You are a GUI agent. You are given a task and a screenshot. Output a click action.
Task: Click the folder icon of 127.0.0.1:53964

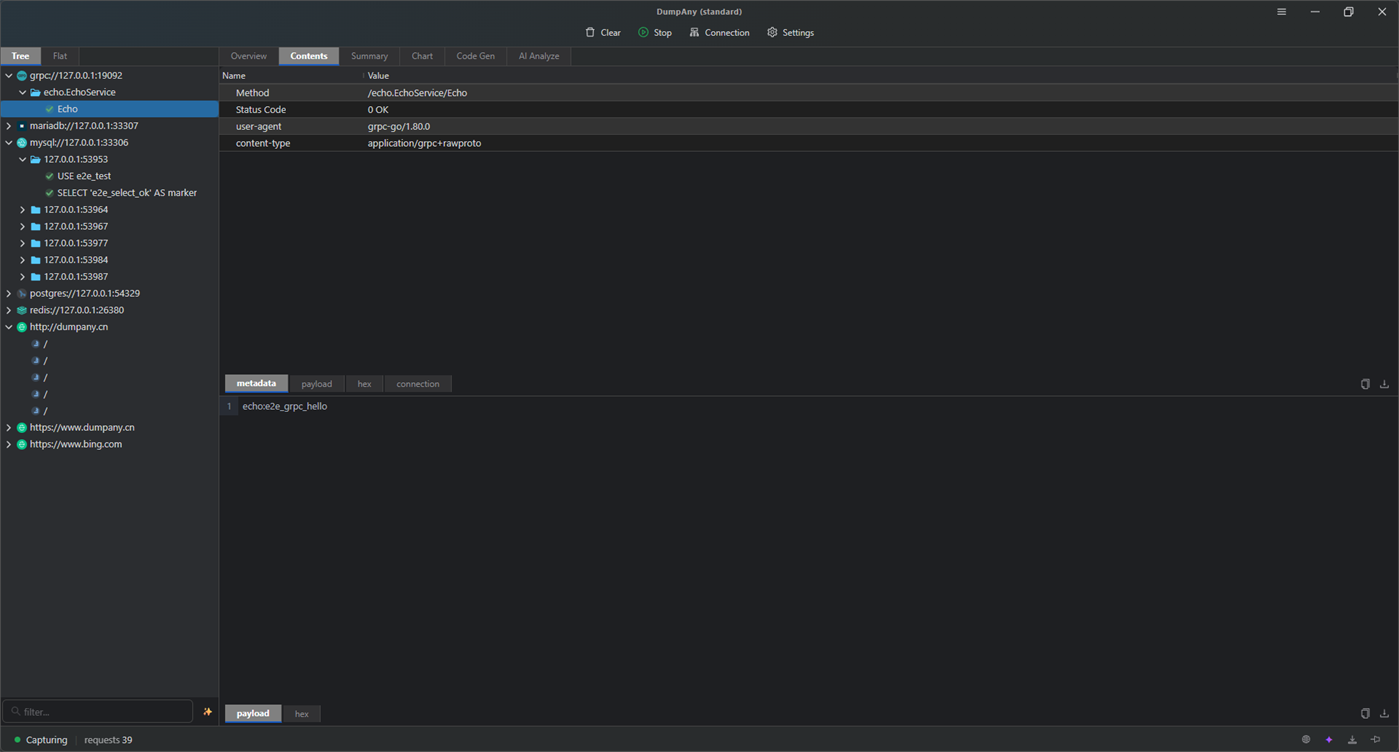[x=36, y=210]
